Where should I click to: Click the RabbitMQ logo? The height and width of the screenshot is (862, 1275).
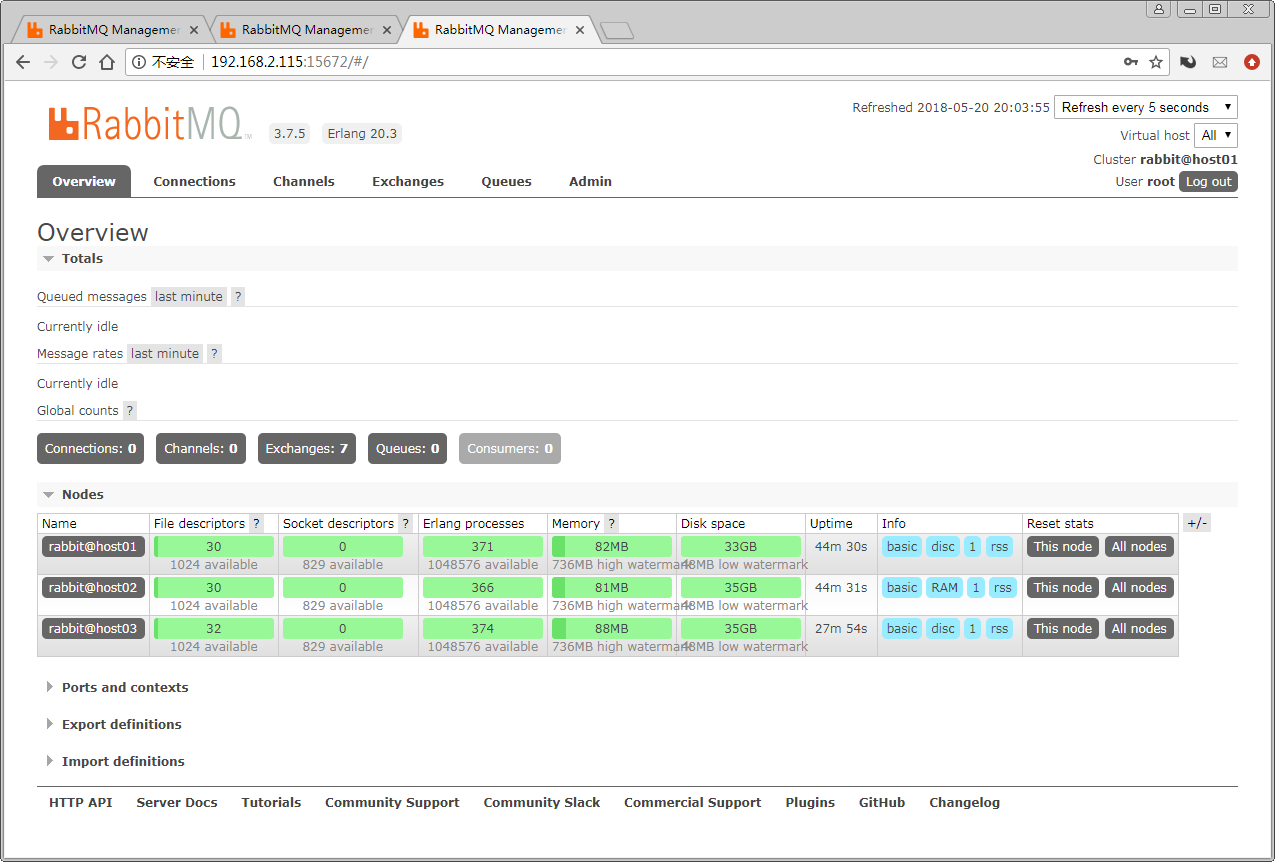150,124
